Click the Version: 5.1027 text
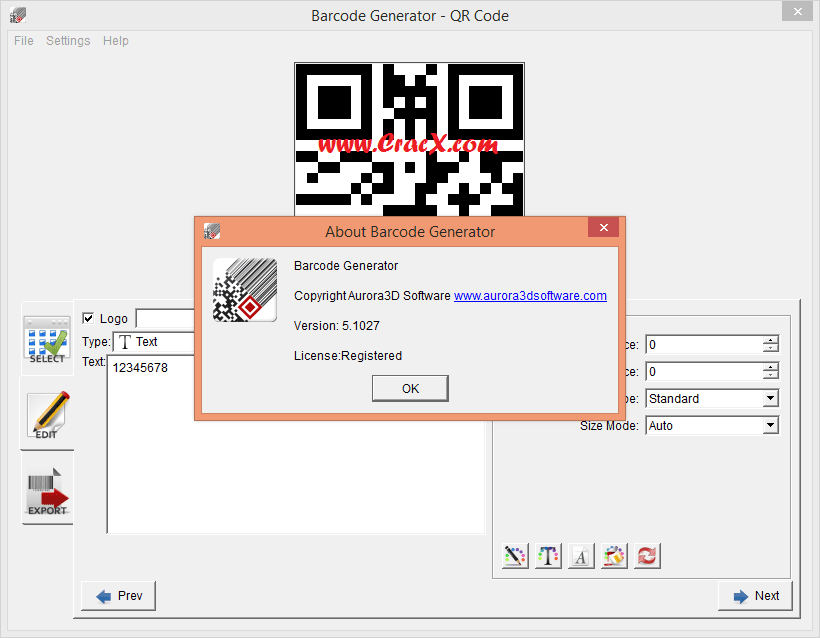Screen dimensions: 820x638 click(x=337, y=326)
